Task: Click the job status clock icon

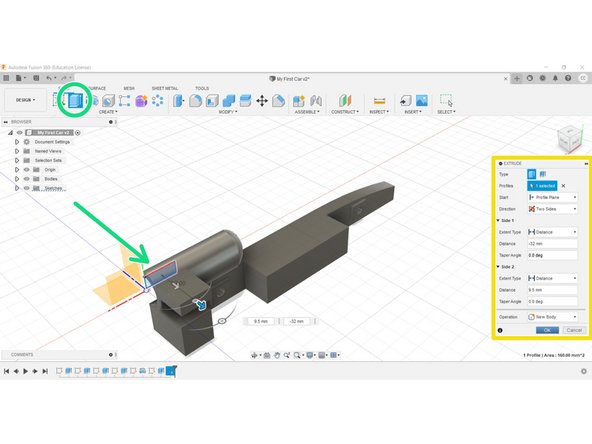Action: tap(543, 78)
